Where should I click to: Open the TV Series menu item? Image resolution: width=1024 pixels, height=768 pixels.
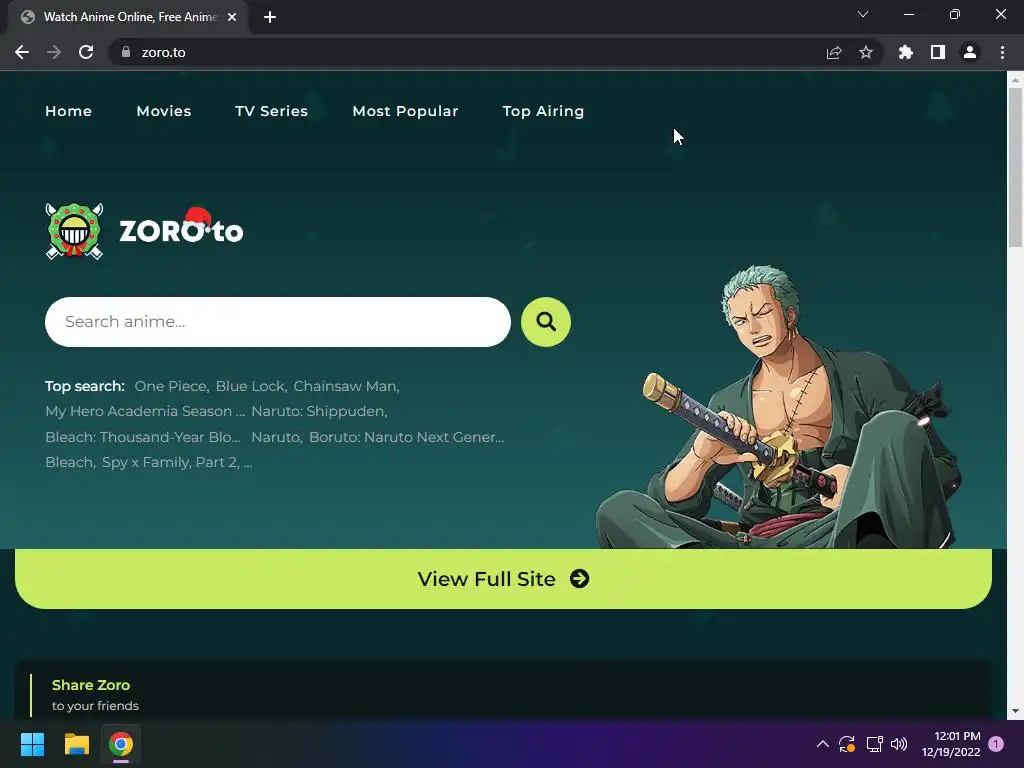tap(272, 111)
